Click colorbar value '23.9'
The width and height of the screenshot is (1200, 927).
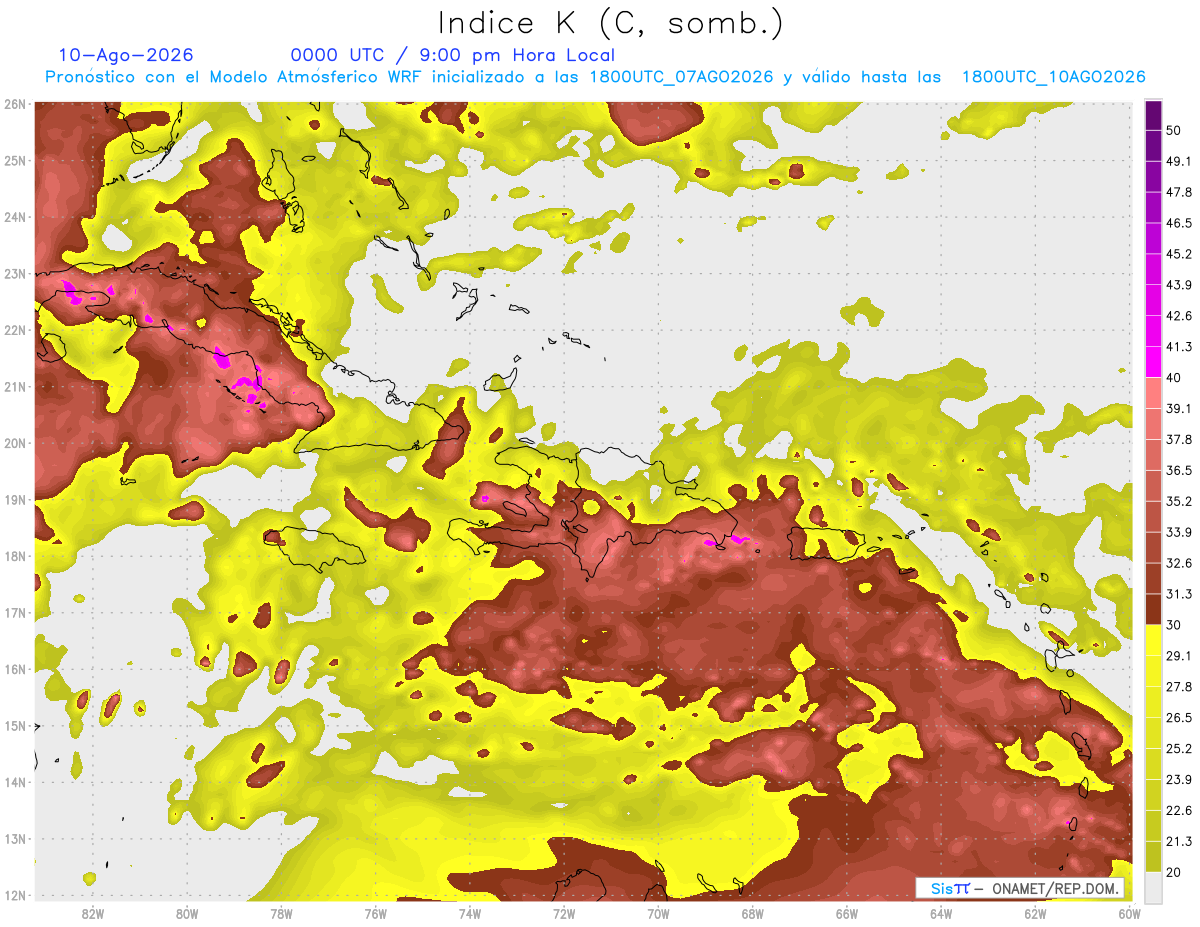click(1178, 779)
